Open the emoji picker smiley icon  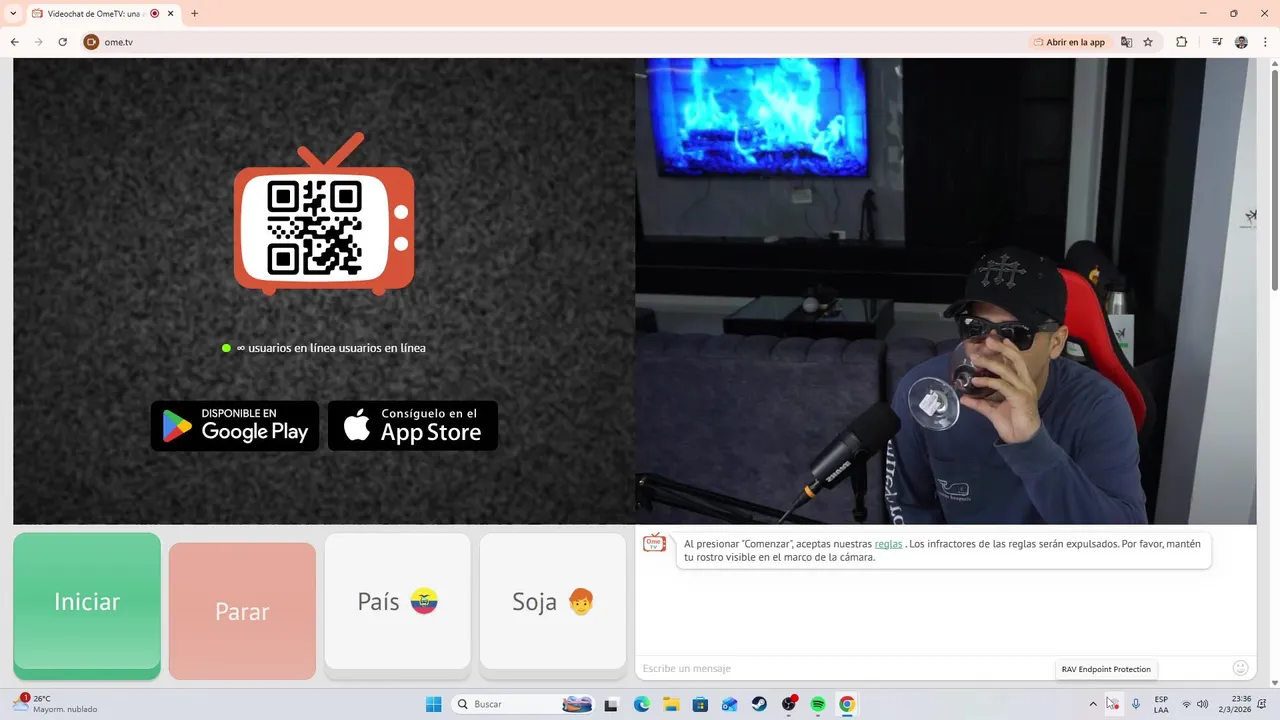pos(1241,668)
